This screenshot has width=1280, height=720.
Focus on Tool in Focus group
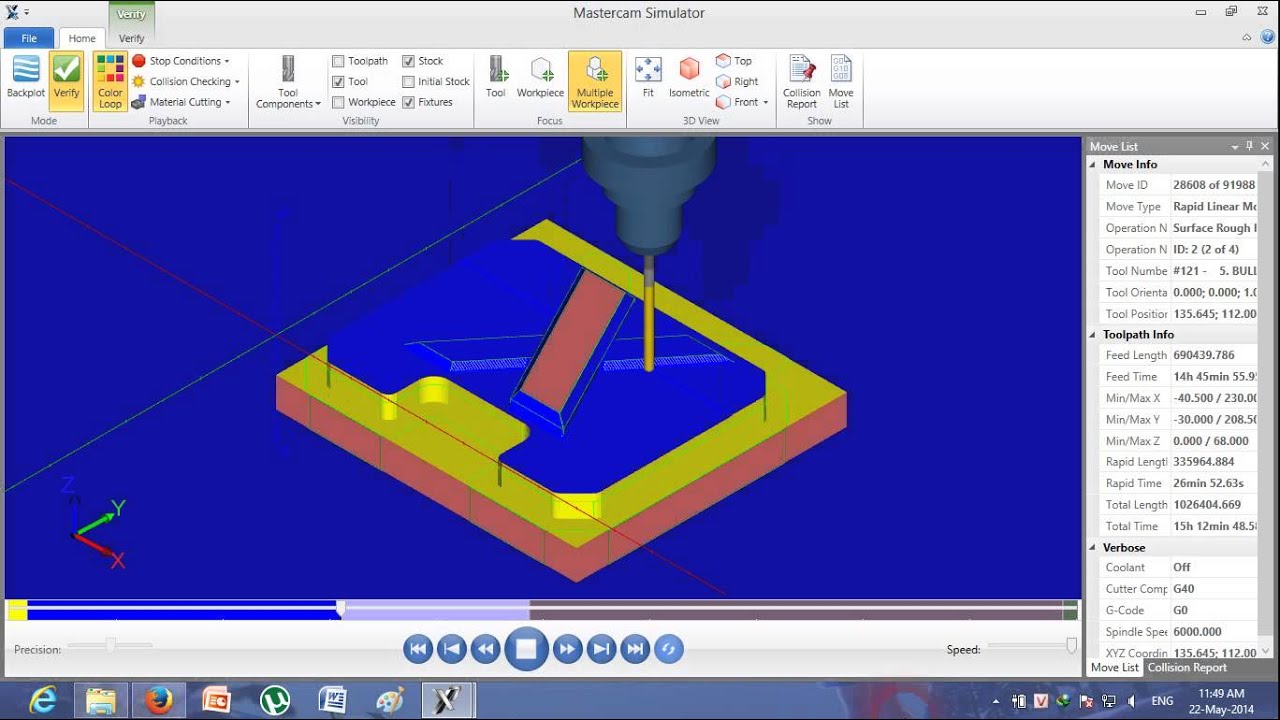(x=496, y=78)
